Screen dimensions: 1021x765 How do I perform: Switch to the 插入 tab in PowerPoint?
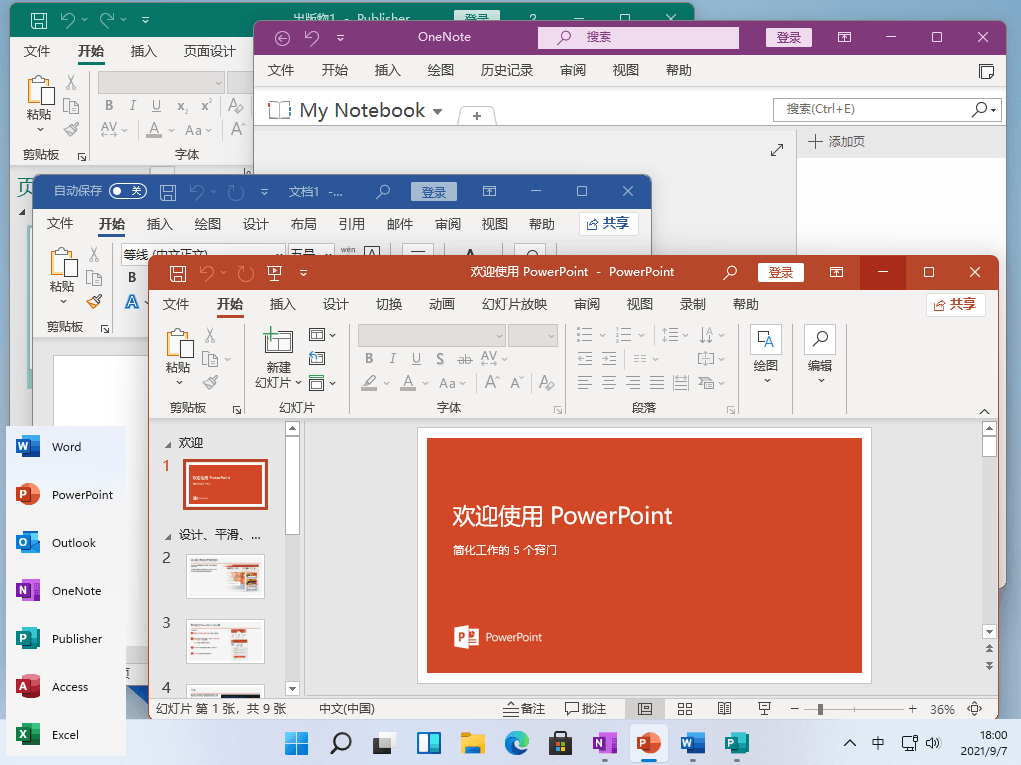[283, 304]
